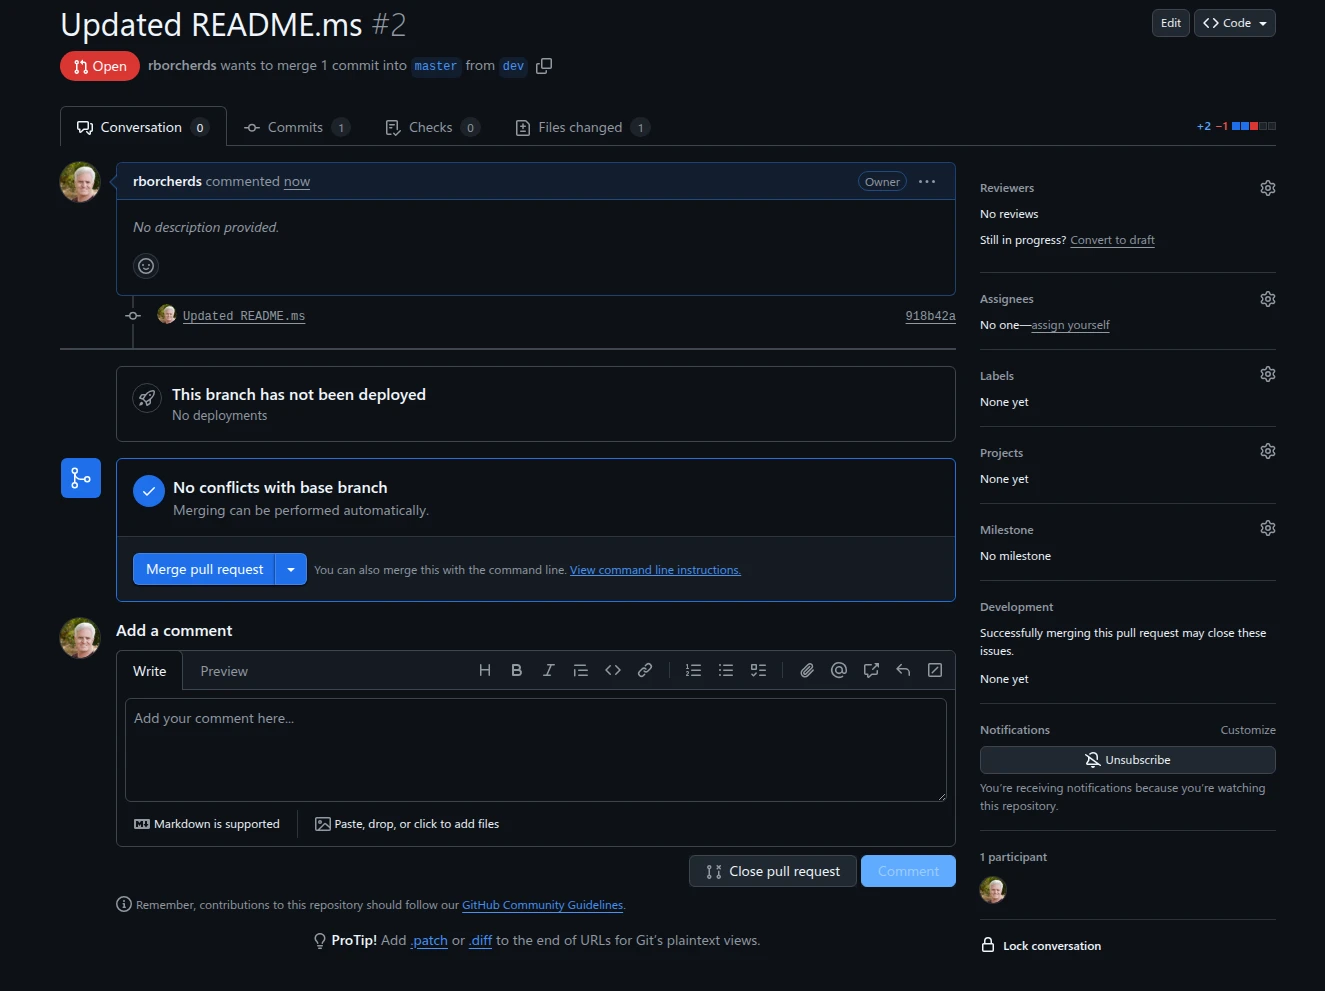Click the rborcherds username in the header

point(182,65)
